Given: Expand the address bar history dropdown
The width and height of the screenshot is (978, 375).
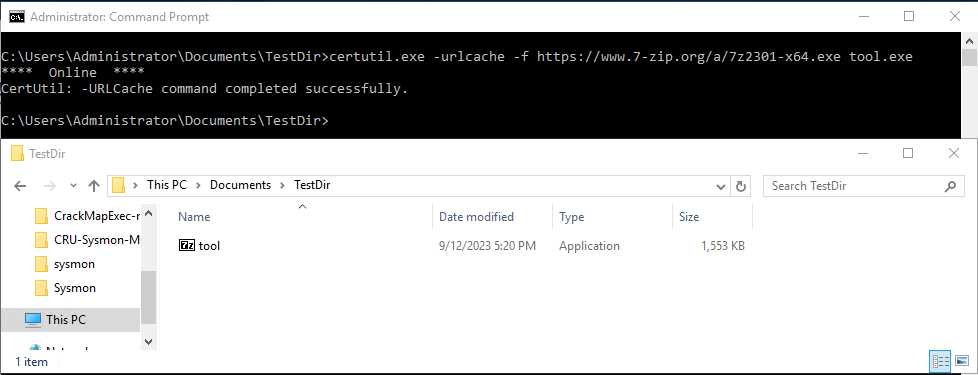Looking at the screenshot, I should [x=722, y=185].
